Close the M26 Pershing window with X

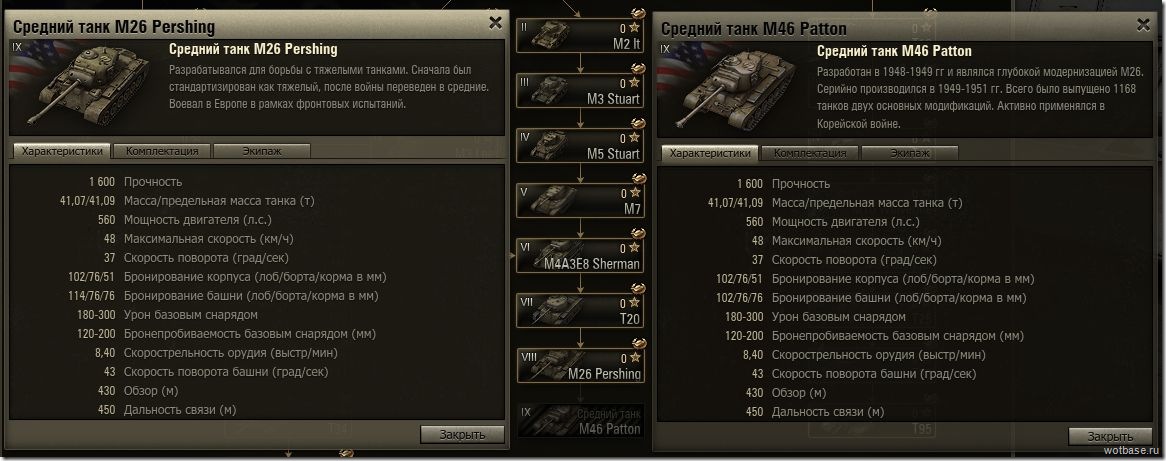pyautogui.click(x=495, y=23)
